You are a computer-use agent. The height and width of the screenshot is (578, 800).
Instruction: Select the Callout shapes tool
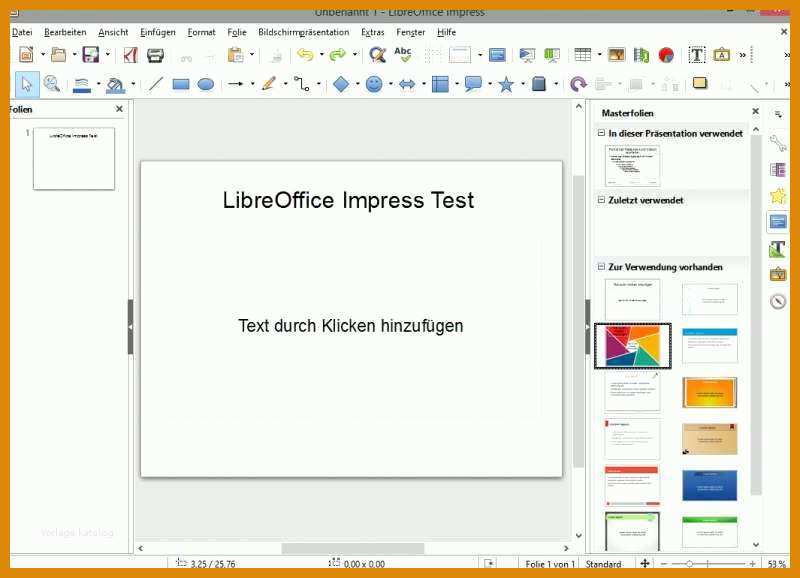click(x=473, y=84)
